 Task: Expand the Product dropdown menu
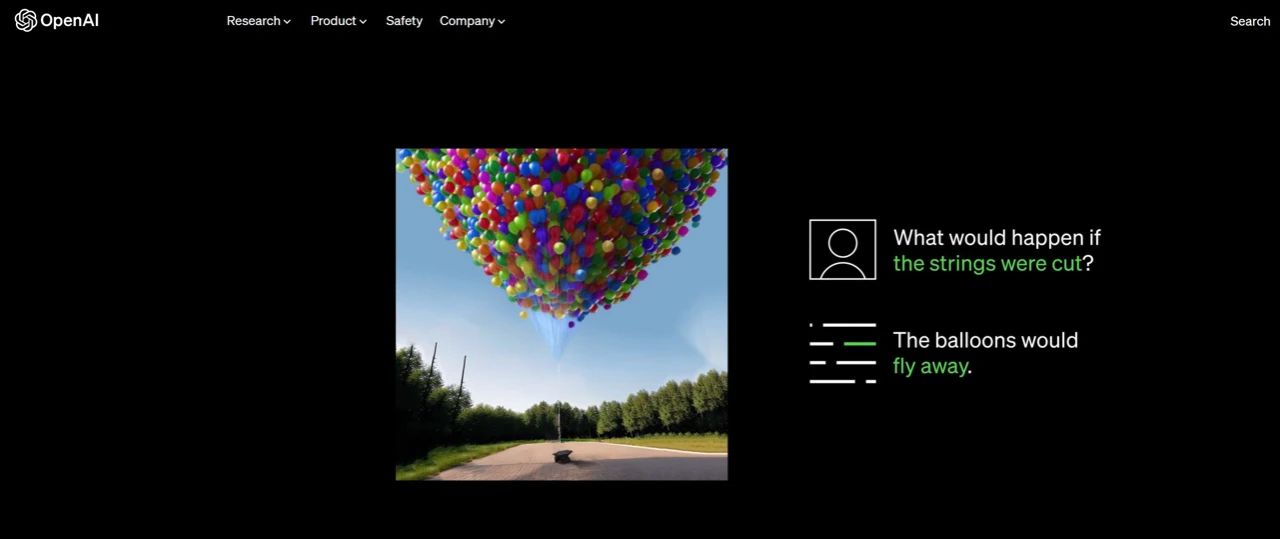coord(339,21)
